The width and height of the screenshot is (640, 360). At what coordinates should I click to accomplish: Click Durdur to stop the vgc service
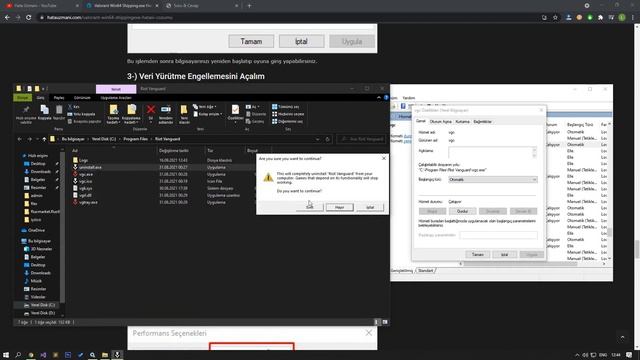(x=462, y=211)
